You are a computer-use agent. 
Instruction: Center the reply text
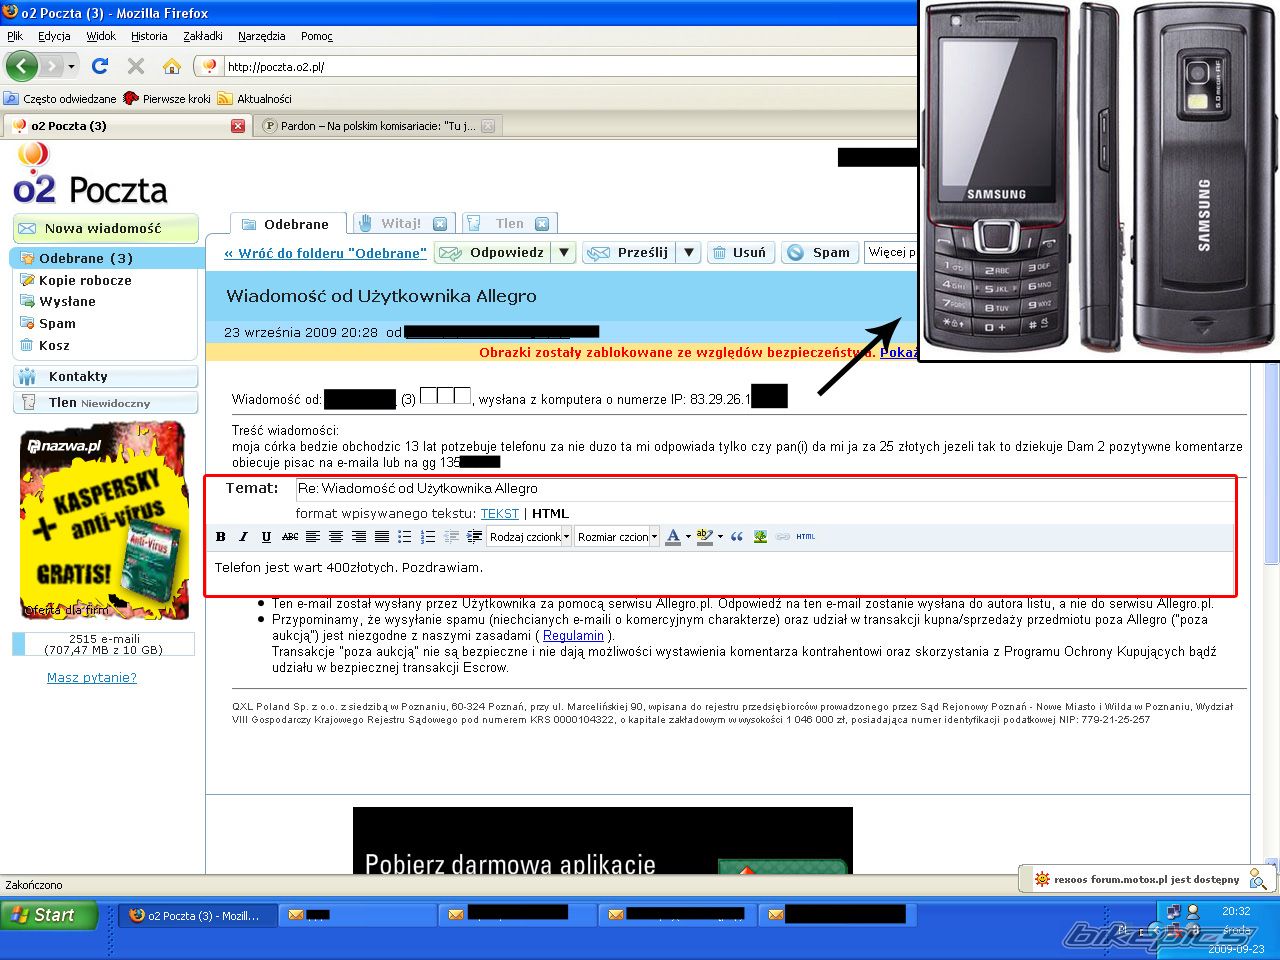[x=336, y=537]
